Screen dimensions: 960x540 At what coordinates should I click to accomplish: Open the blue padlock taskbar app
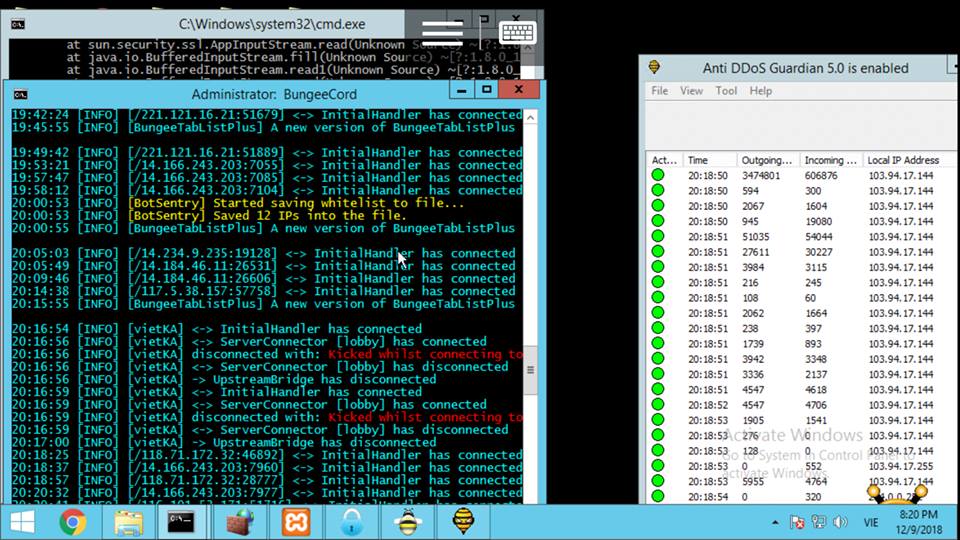click(x=352, y=522)
